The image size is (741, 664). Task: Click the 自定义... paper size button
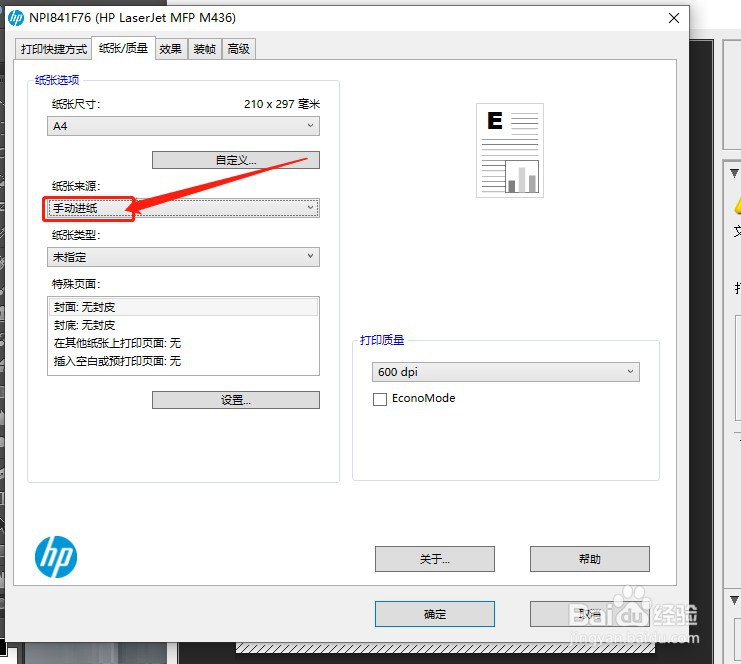236,160
